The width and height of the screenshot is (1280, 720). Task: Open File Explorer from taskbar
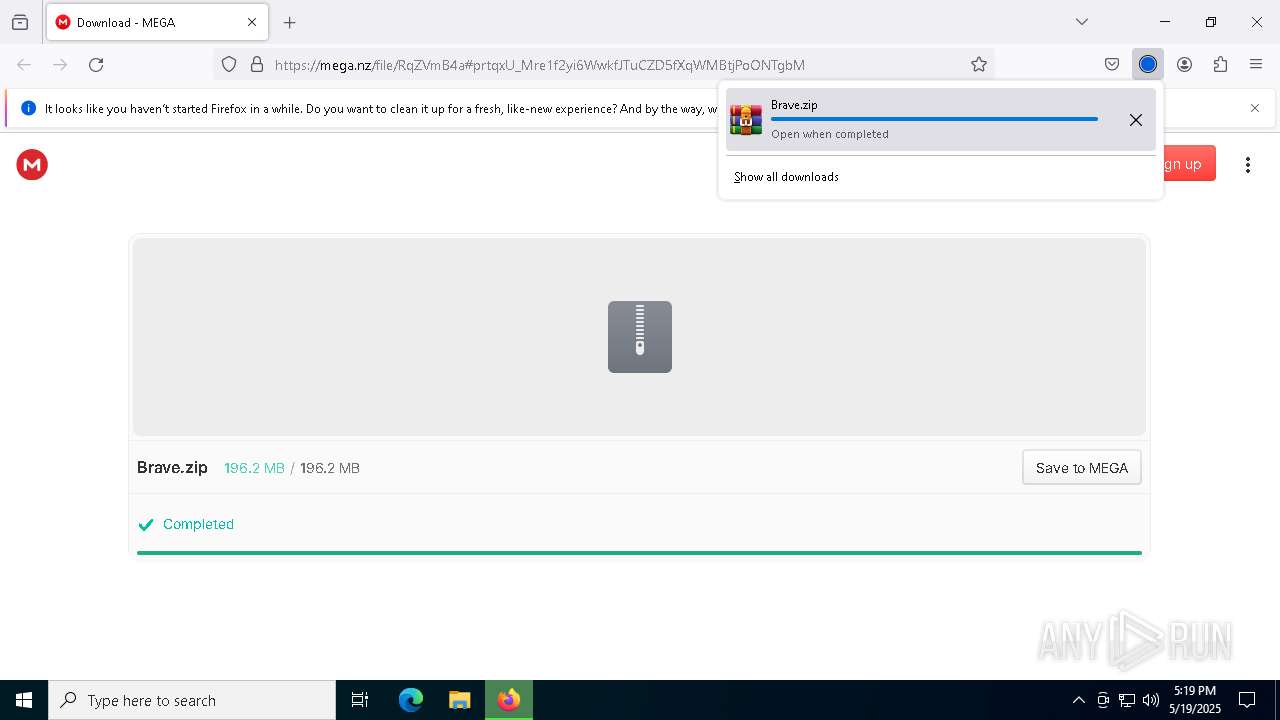(460, 700)
